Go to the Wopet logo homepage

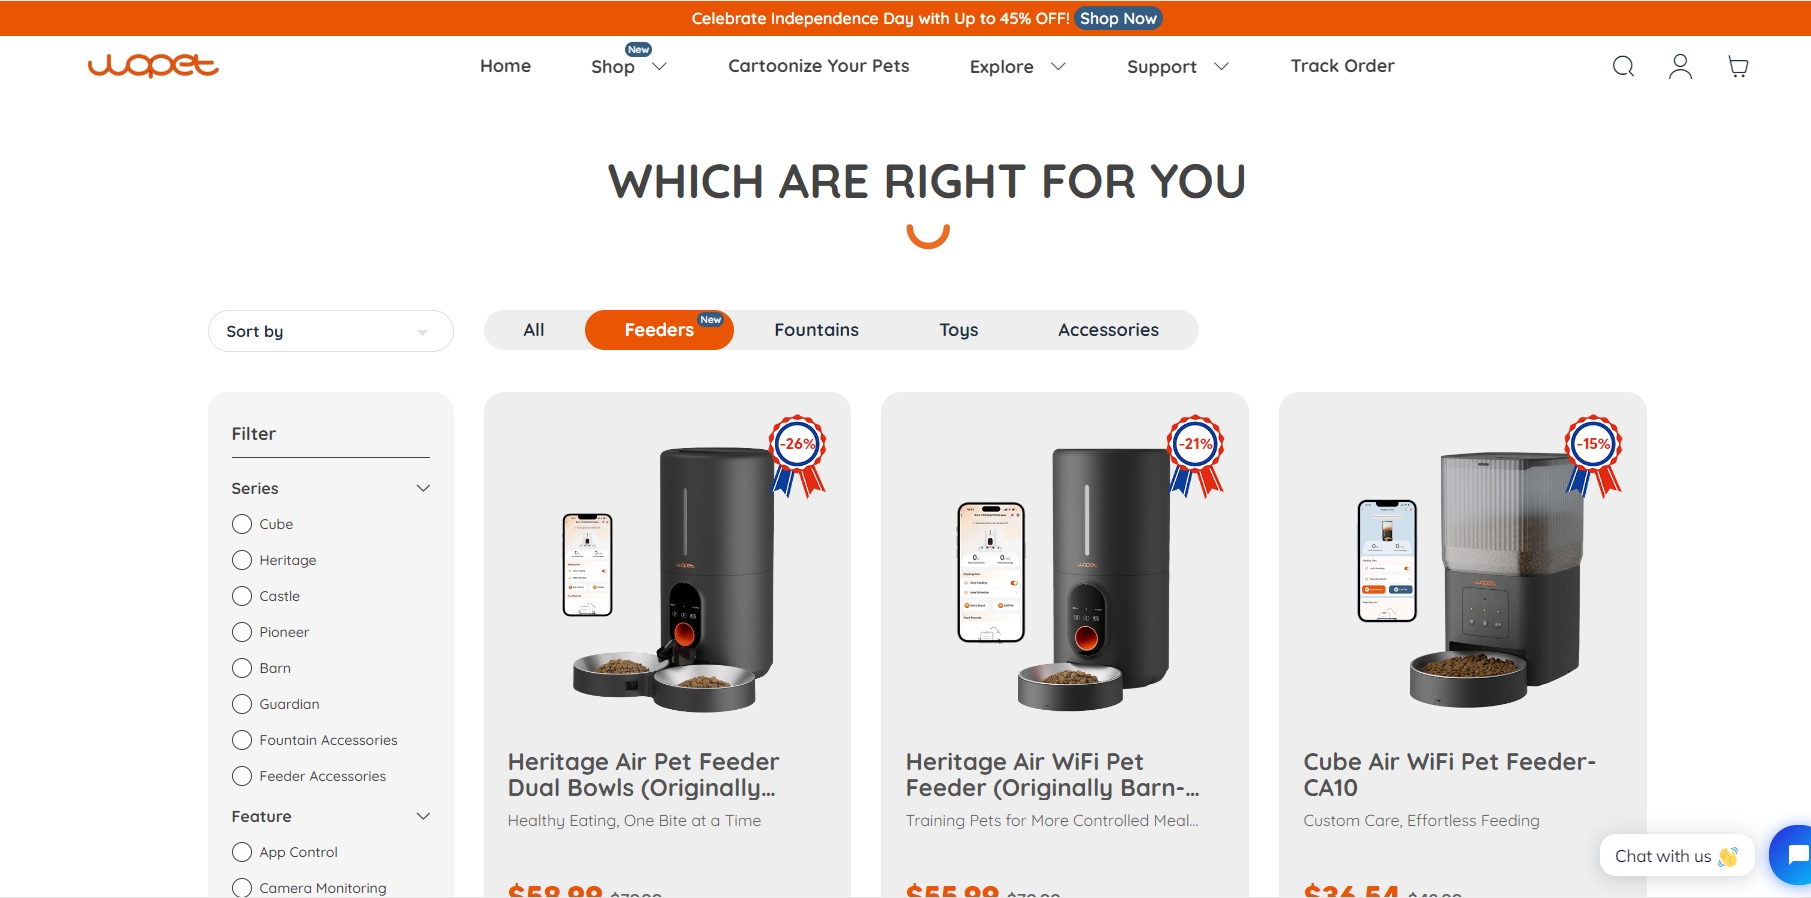click(x=153, y=65)
